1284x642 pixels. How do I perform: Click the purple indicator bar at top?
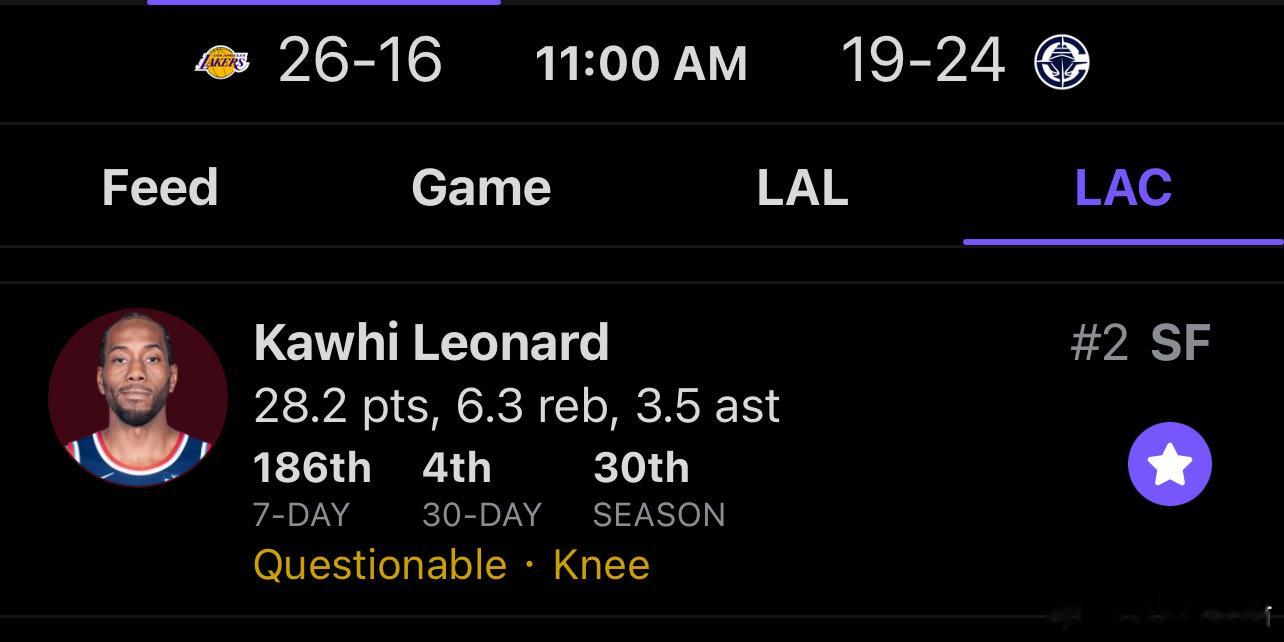(x=323, y=3)
